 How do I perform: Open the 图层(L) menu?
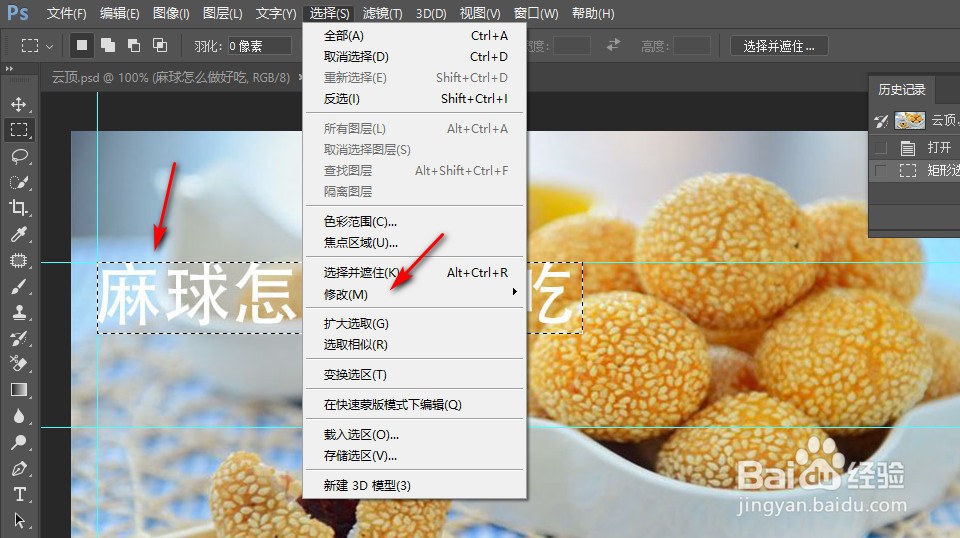click(222, 13)
